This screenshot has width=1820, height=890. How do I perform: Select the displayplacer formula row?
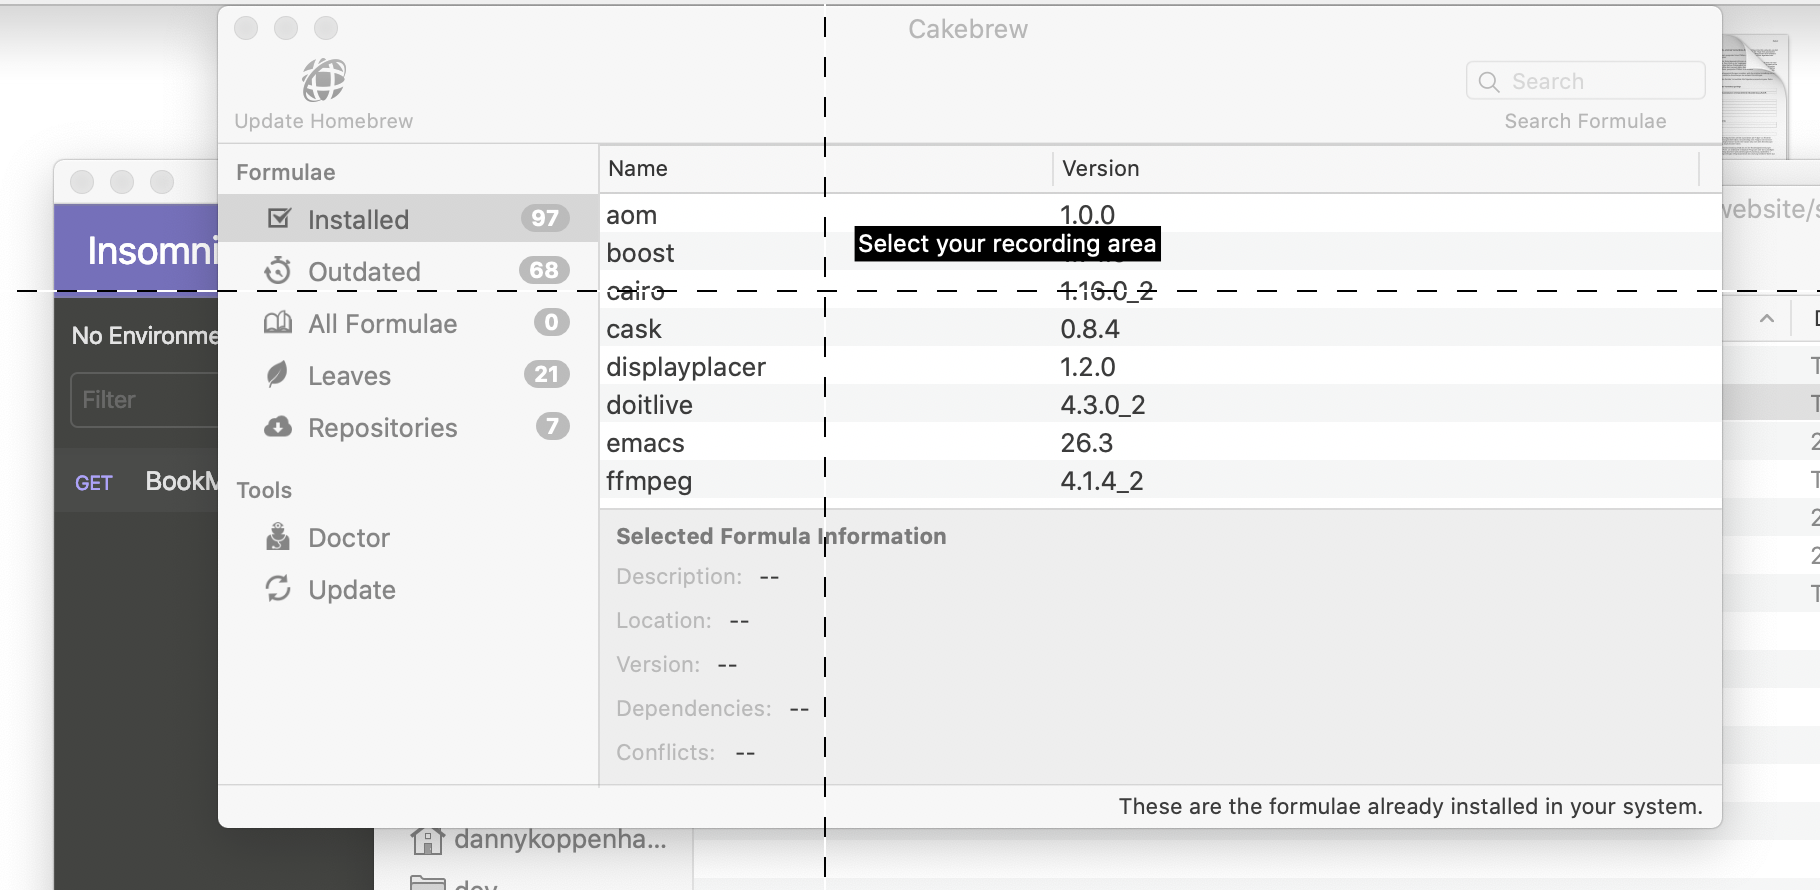[1161, 366]
